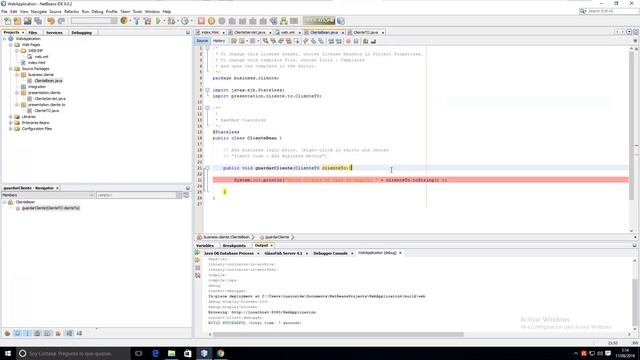Click the Find Selection icon in editor toolbar
Viewport: 640px width, 360px height.
265,41
